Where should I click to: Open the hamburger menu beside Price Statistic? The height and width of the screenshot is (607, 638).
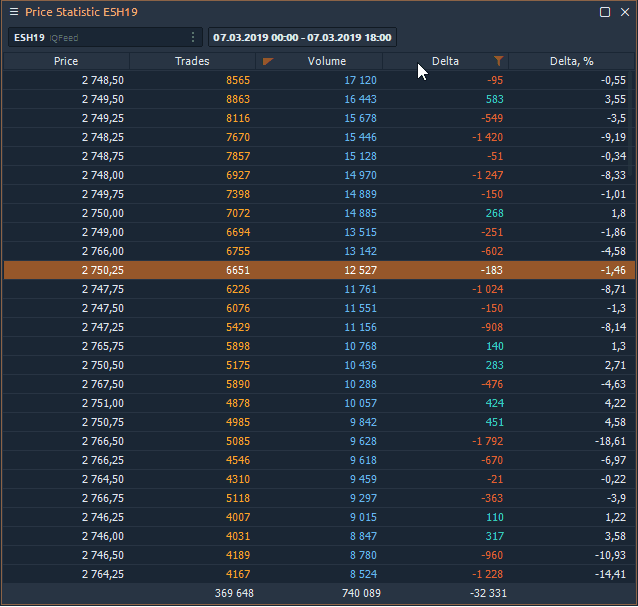click(x=14, y=12)
